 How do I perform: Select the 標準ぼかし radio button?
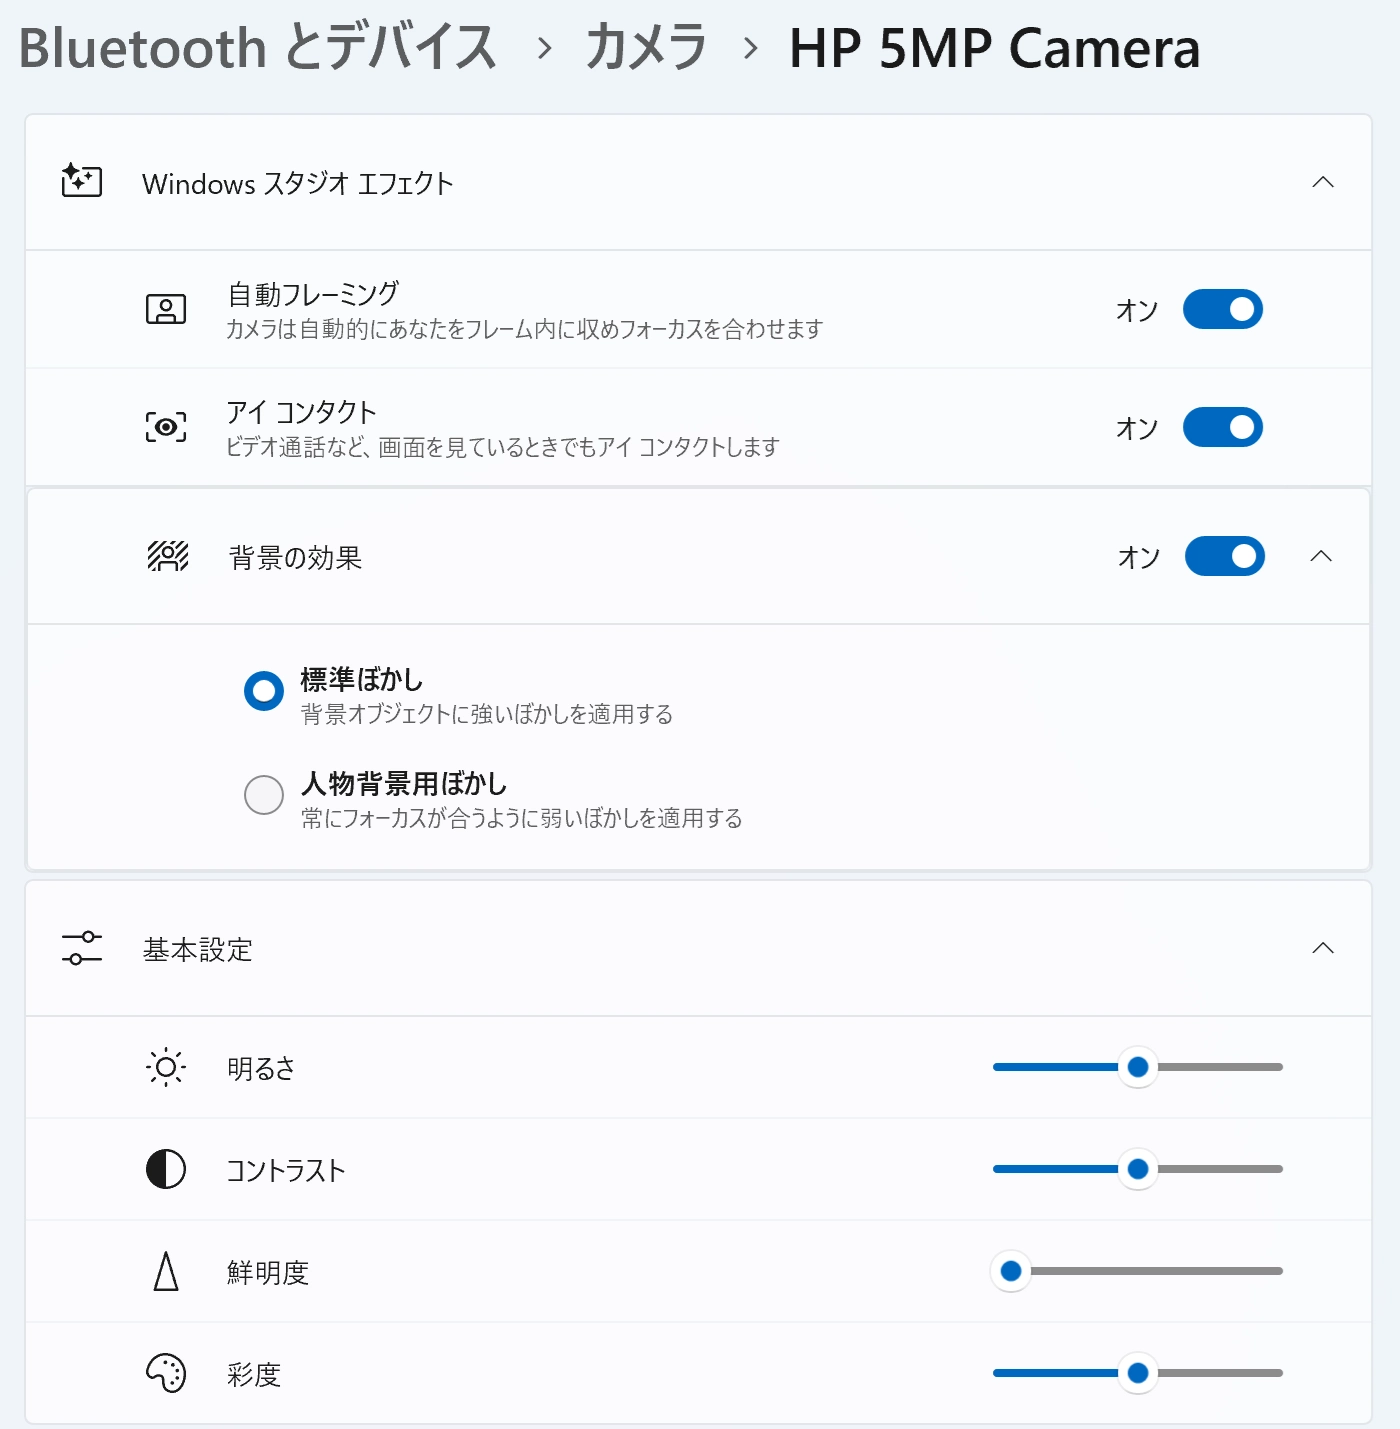tap(264, 690)
